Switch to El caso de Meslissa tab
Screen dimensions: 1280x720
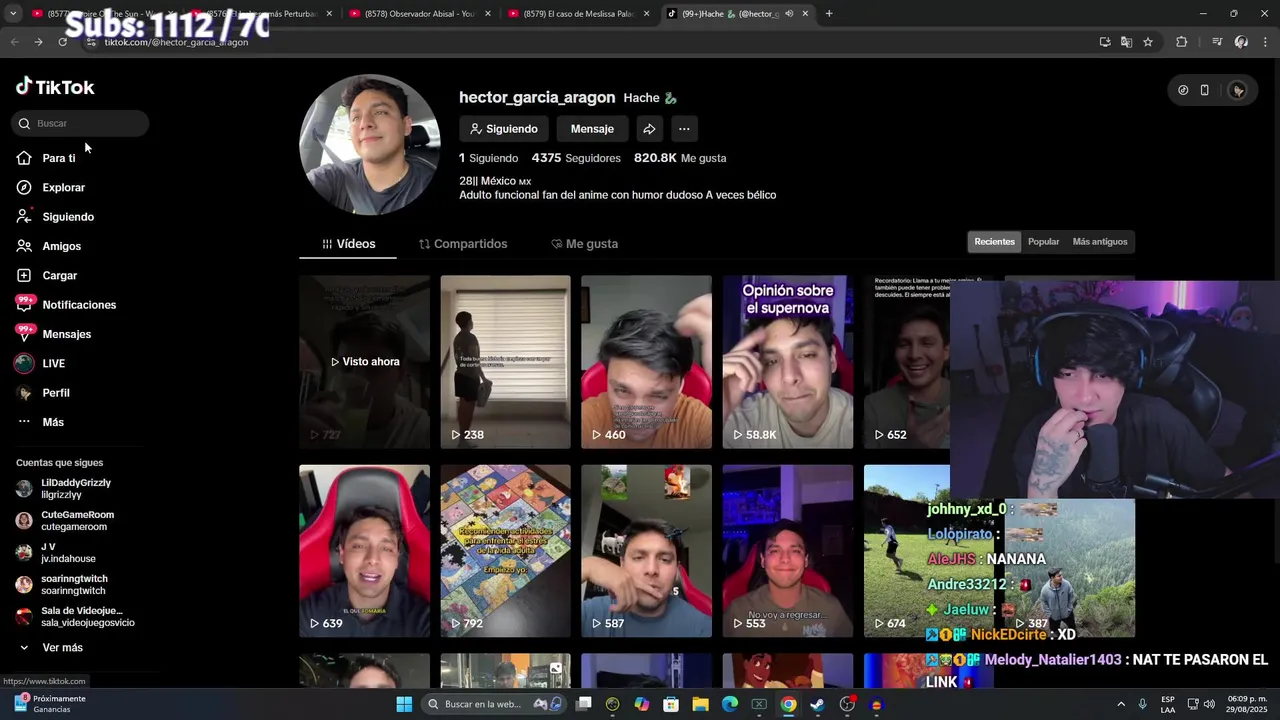[x=579, y=14]
